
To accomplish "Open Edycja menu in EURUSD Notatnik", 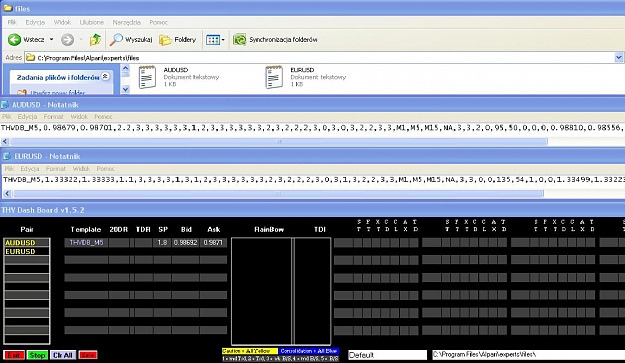I will click(29, 169).
